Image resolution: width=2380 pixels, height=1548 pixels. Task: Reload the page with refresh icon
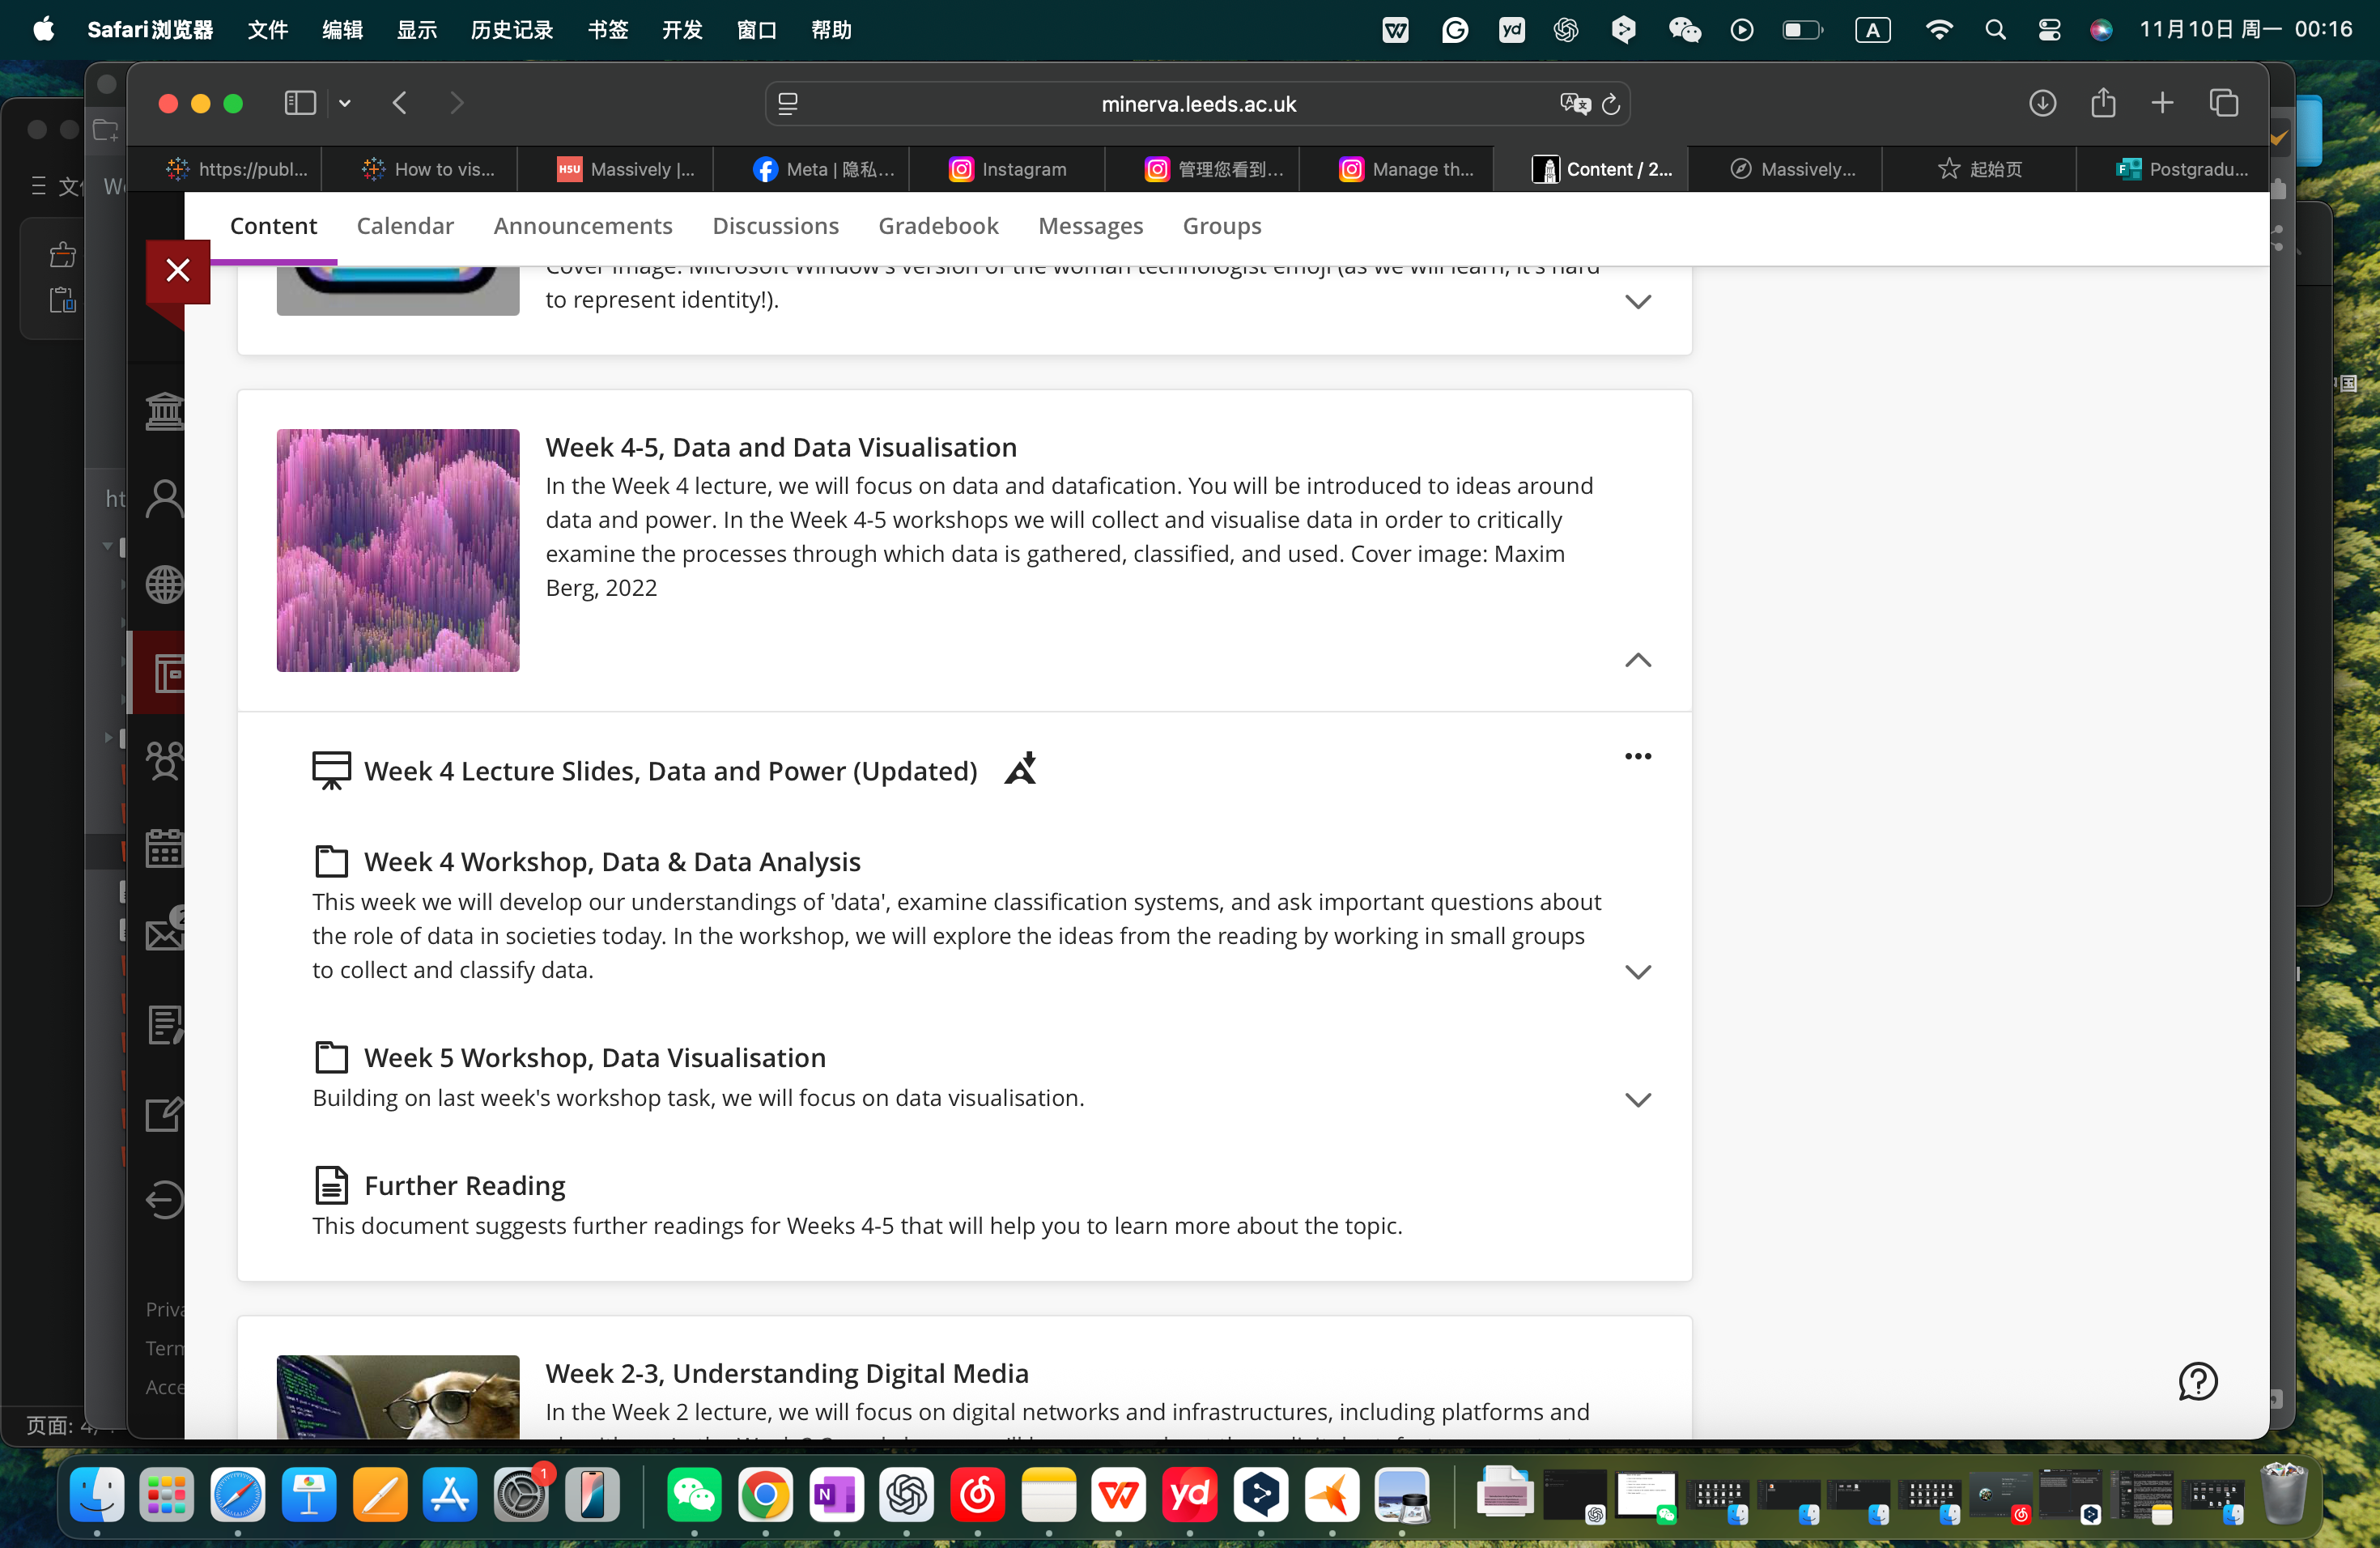point(1610,104)
